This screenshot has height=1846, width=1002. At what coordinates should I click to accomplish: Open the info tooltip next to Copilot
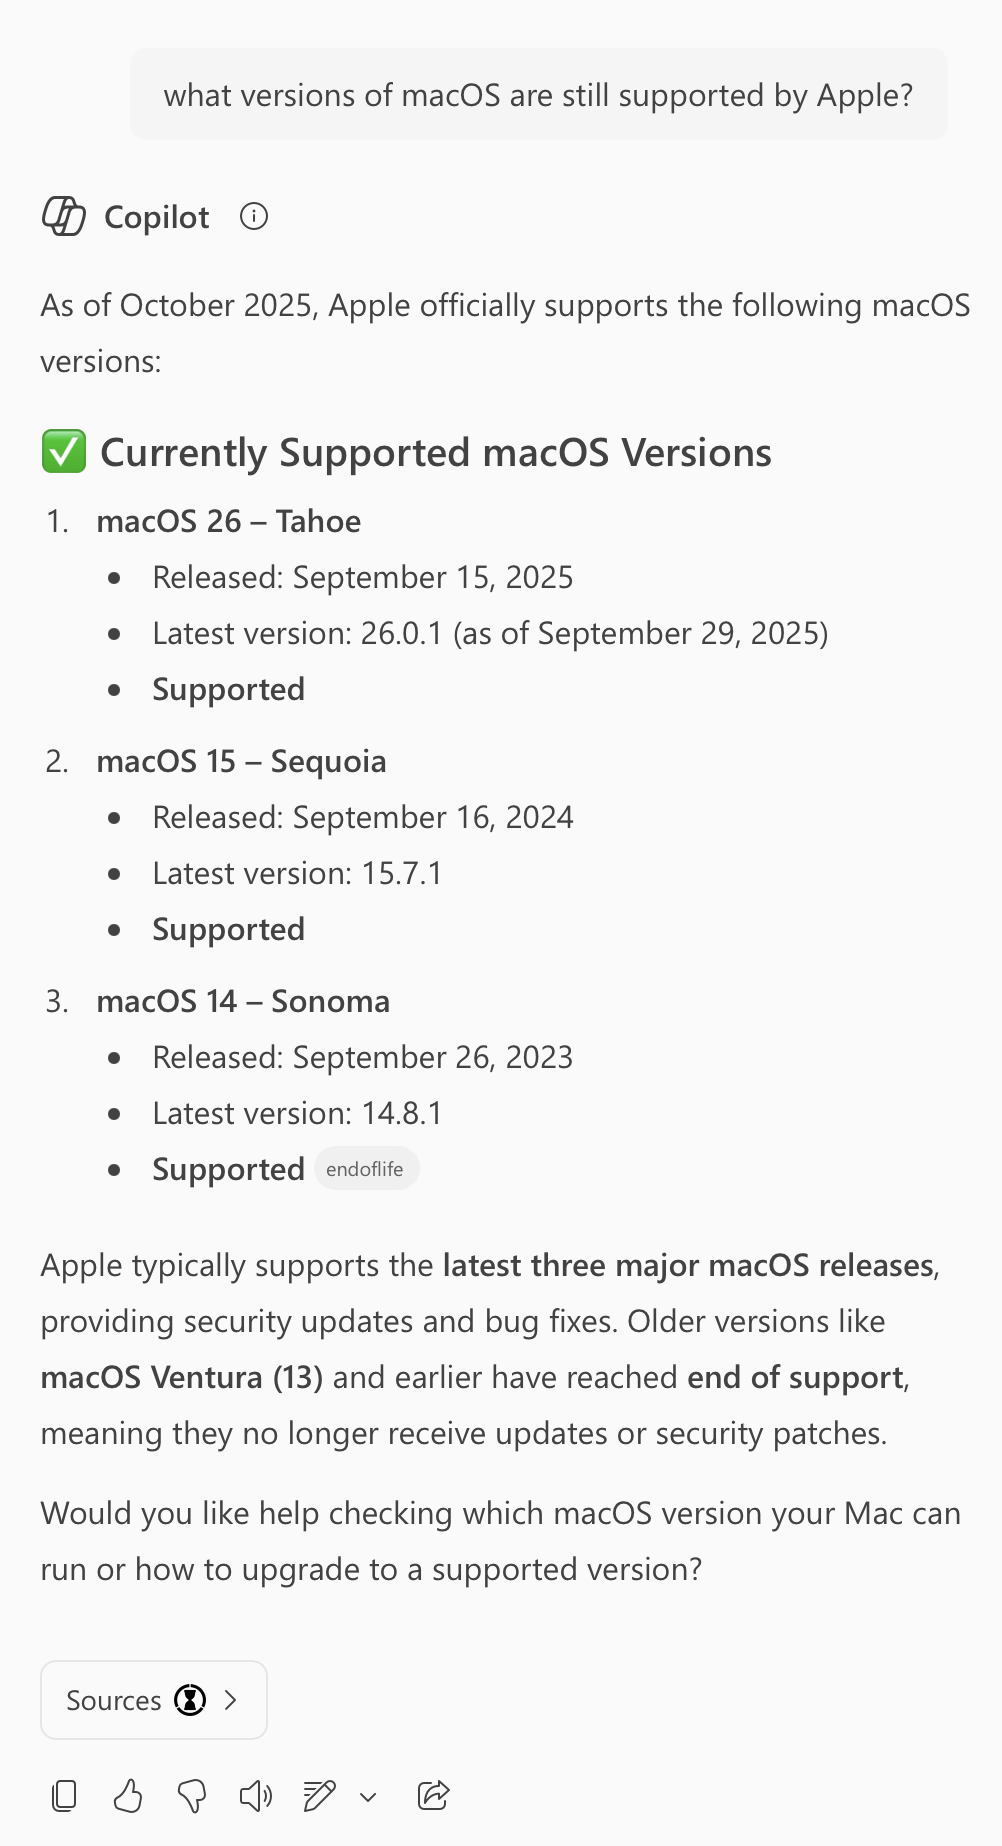coord(255,216)
